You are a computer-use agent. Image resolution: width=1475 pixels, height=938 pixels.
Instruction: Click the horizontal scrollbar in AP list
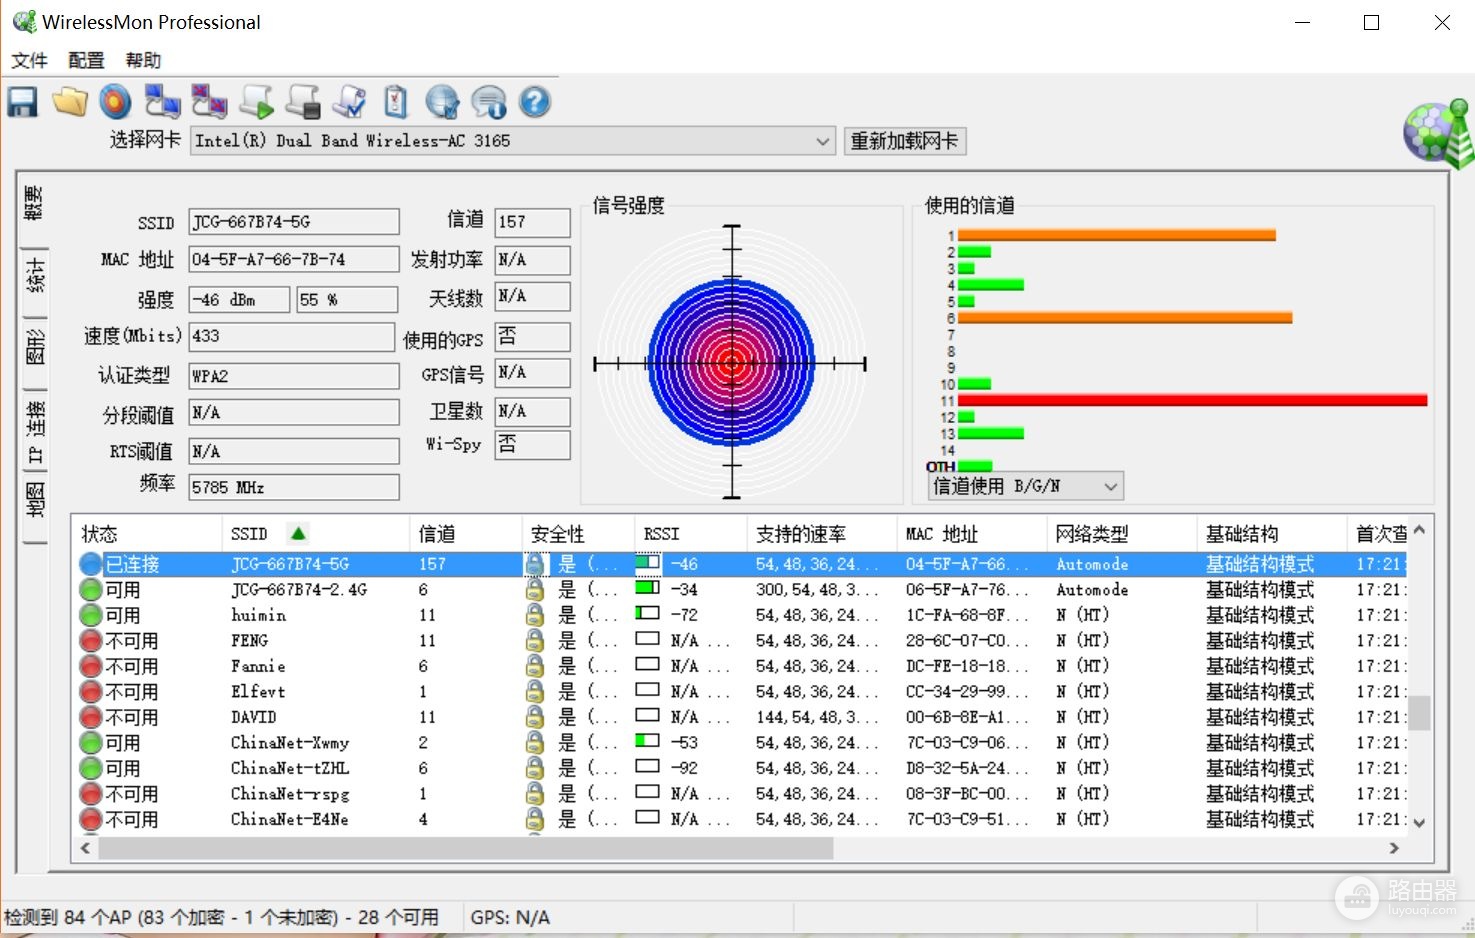click(465, 848)
